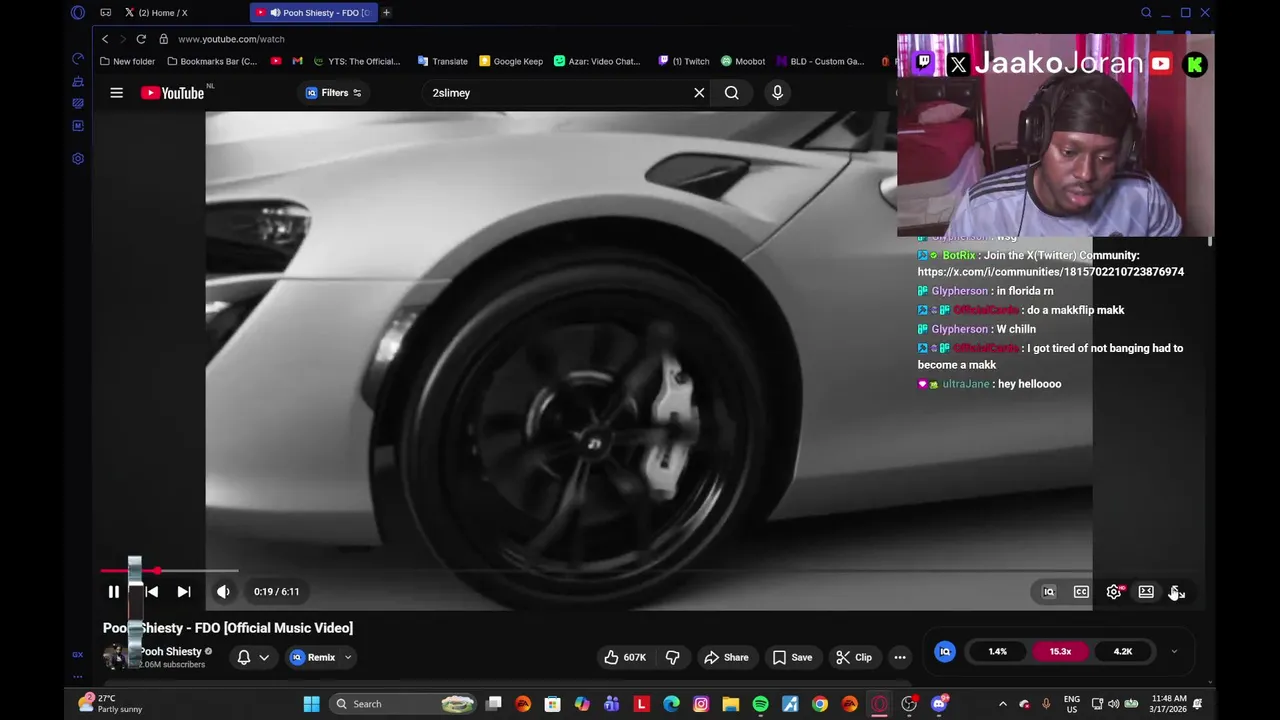This screenshot has height=720, width=1280.
Task: Share the video
Action: (x=726, y=657)
